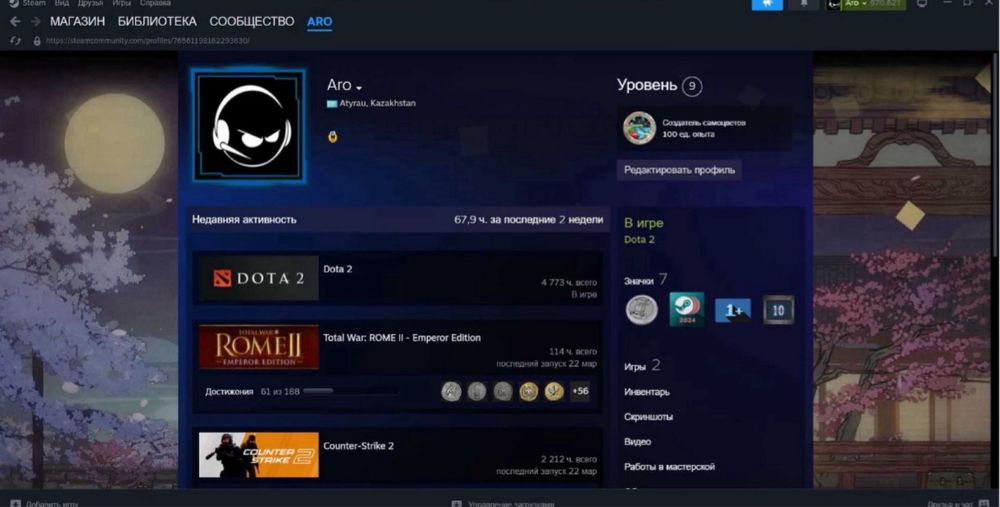Switch to the БИБЛИОТЕКА tab

point(157,22)
